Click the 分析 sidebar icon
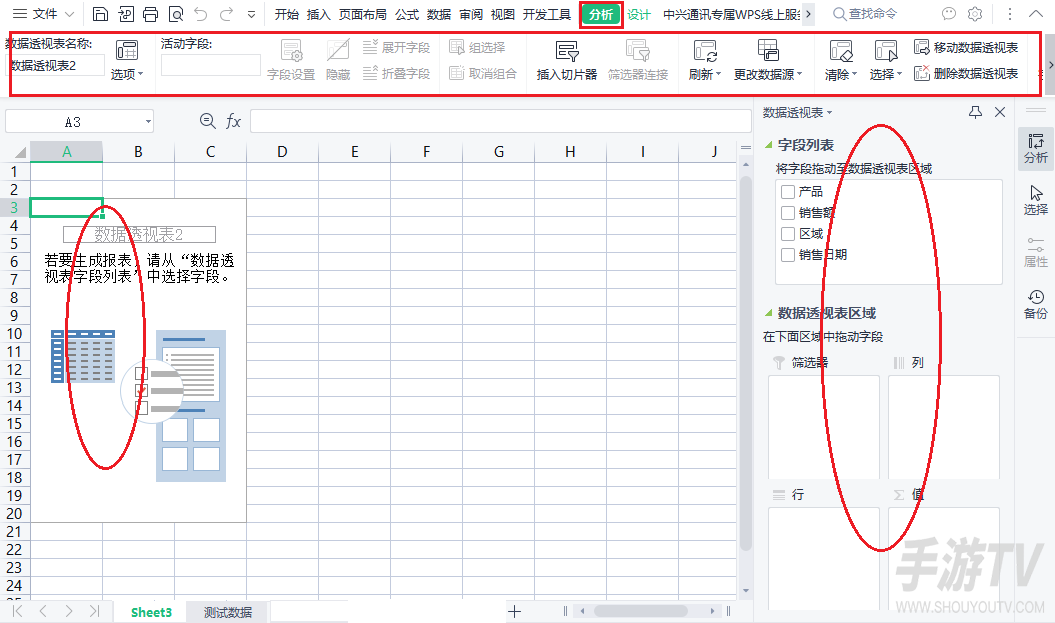Image resolution: width=1055 pixels, height=623 pixels. click(1035, 148)
